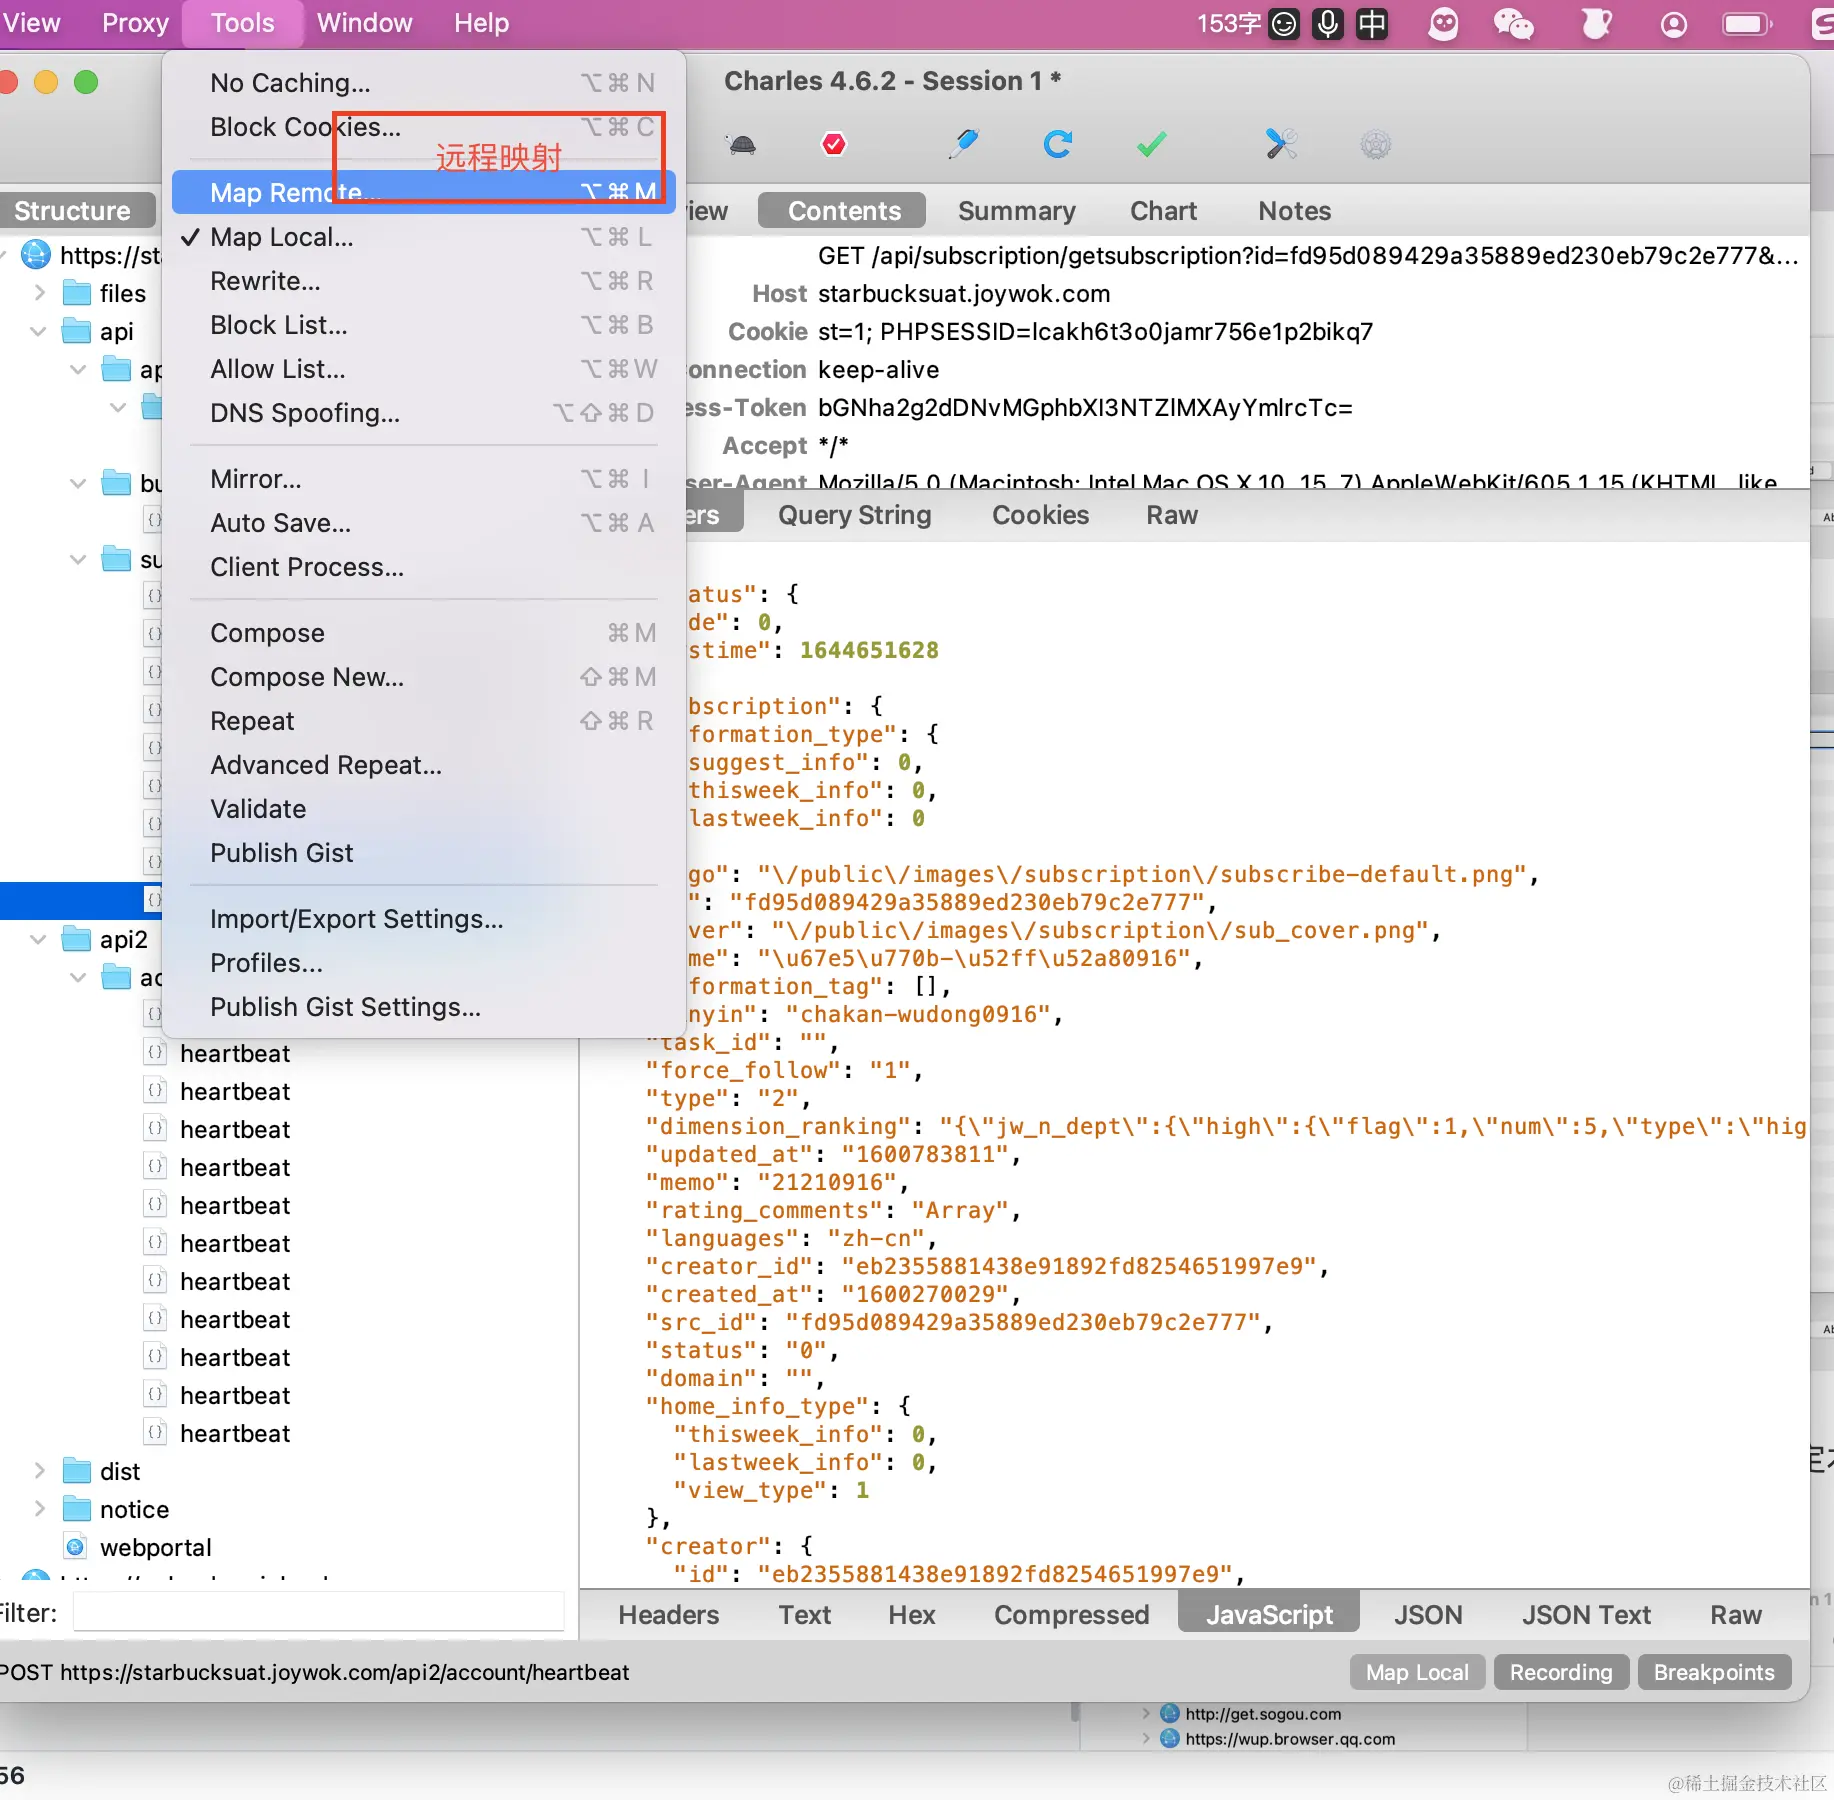1834x1800 pixels.
Task: Toggle breakpoints with the red hexagon toolbar icon
Action: [833, 145]
